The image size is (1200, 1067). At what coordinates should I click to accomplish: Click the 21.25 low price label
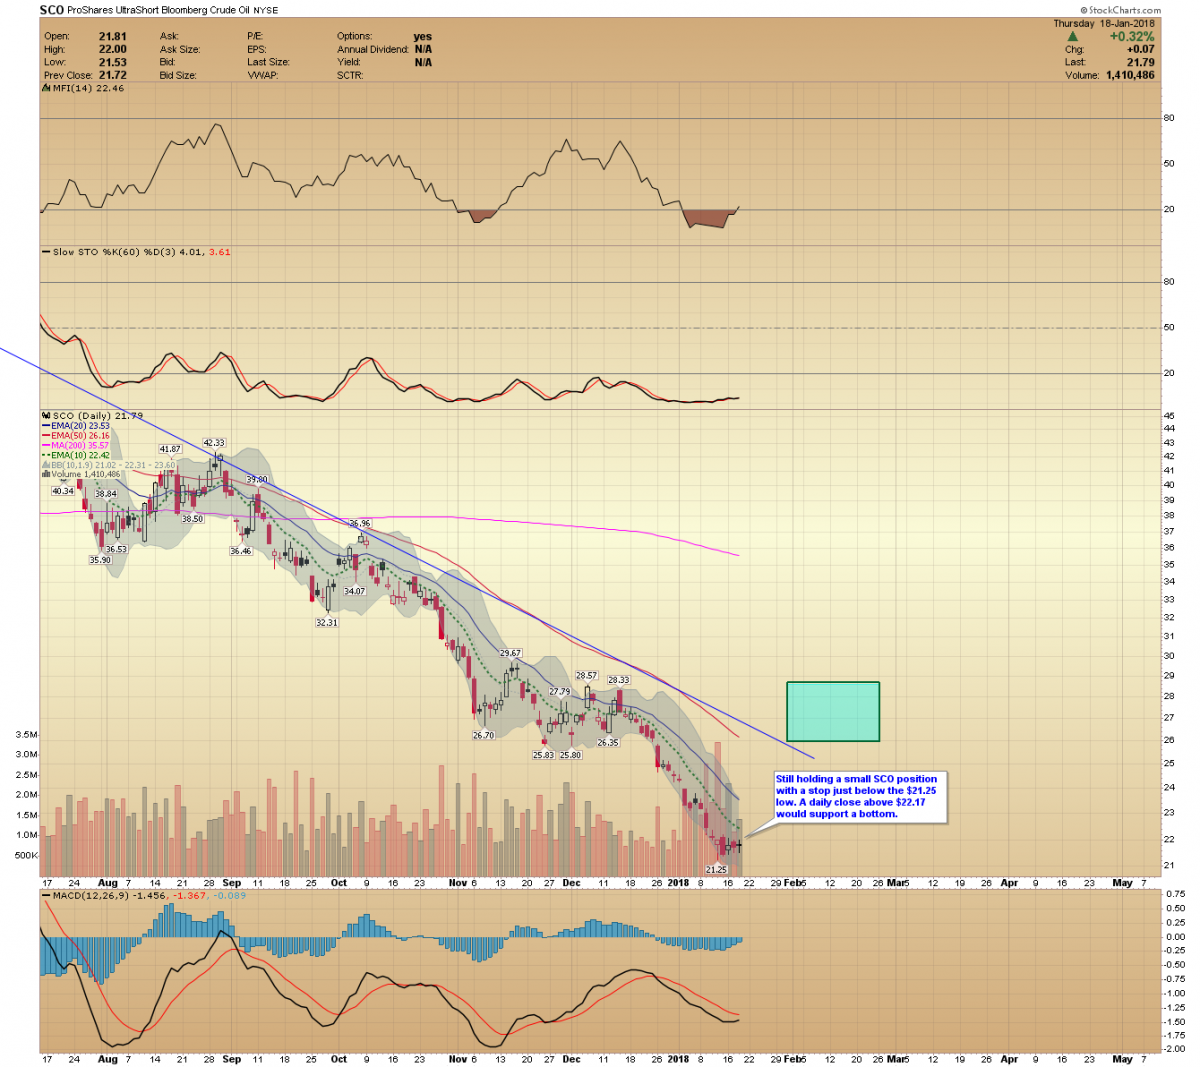click(716, 870)
